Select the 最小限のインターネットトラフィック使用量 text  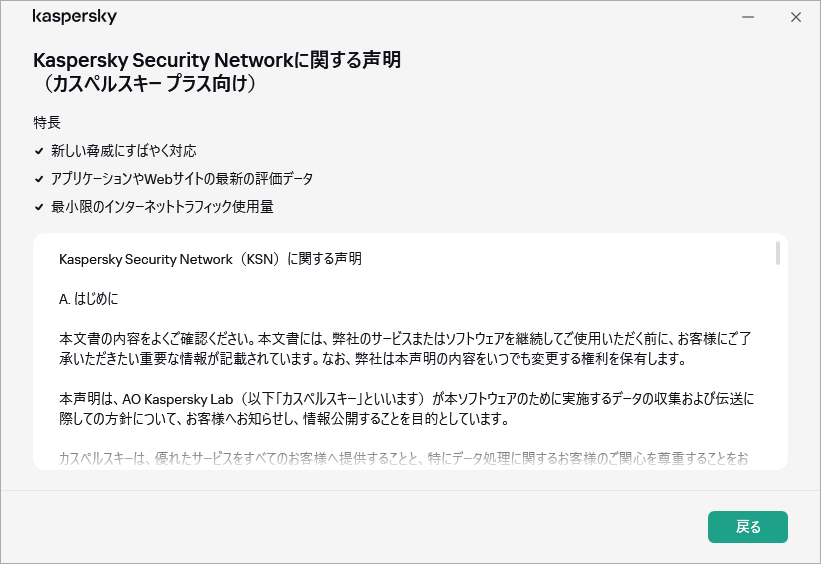click(162, 207)
